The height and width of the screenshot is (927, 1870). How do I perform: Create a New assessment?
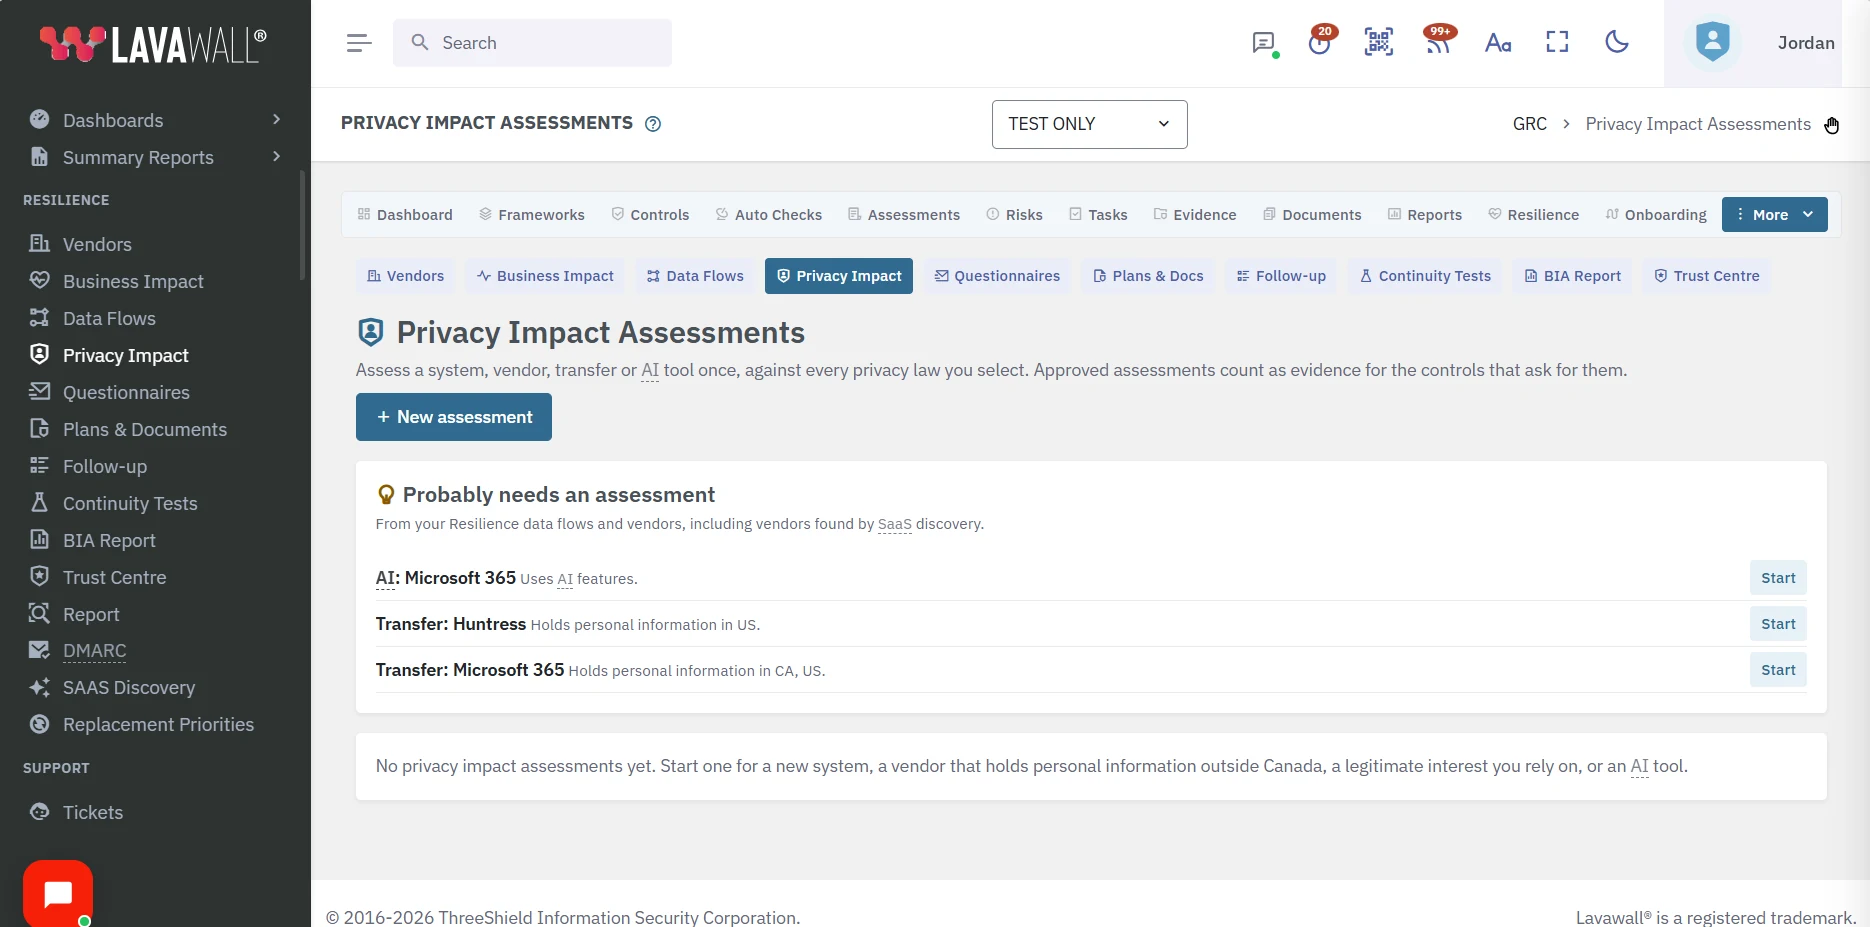pyautogui.click(x=454, y=417)
